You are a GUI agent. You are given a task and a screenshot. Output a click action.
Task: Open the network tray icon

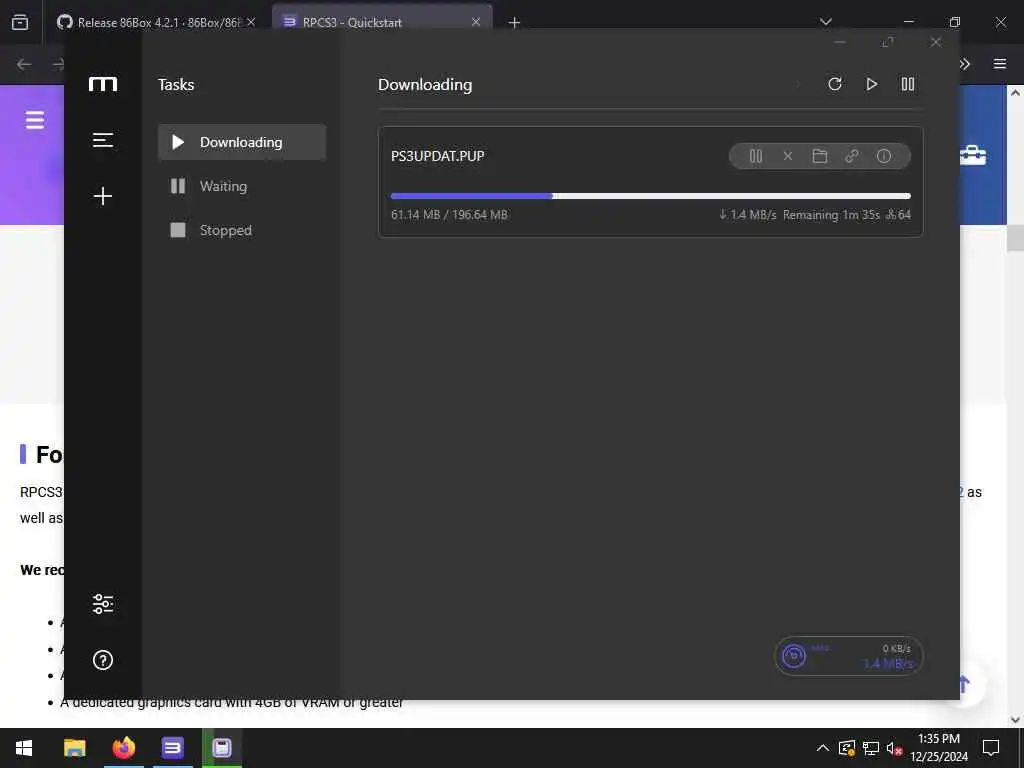point(871,748)
